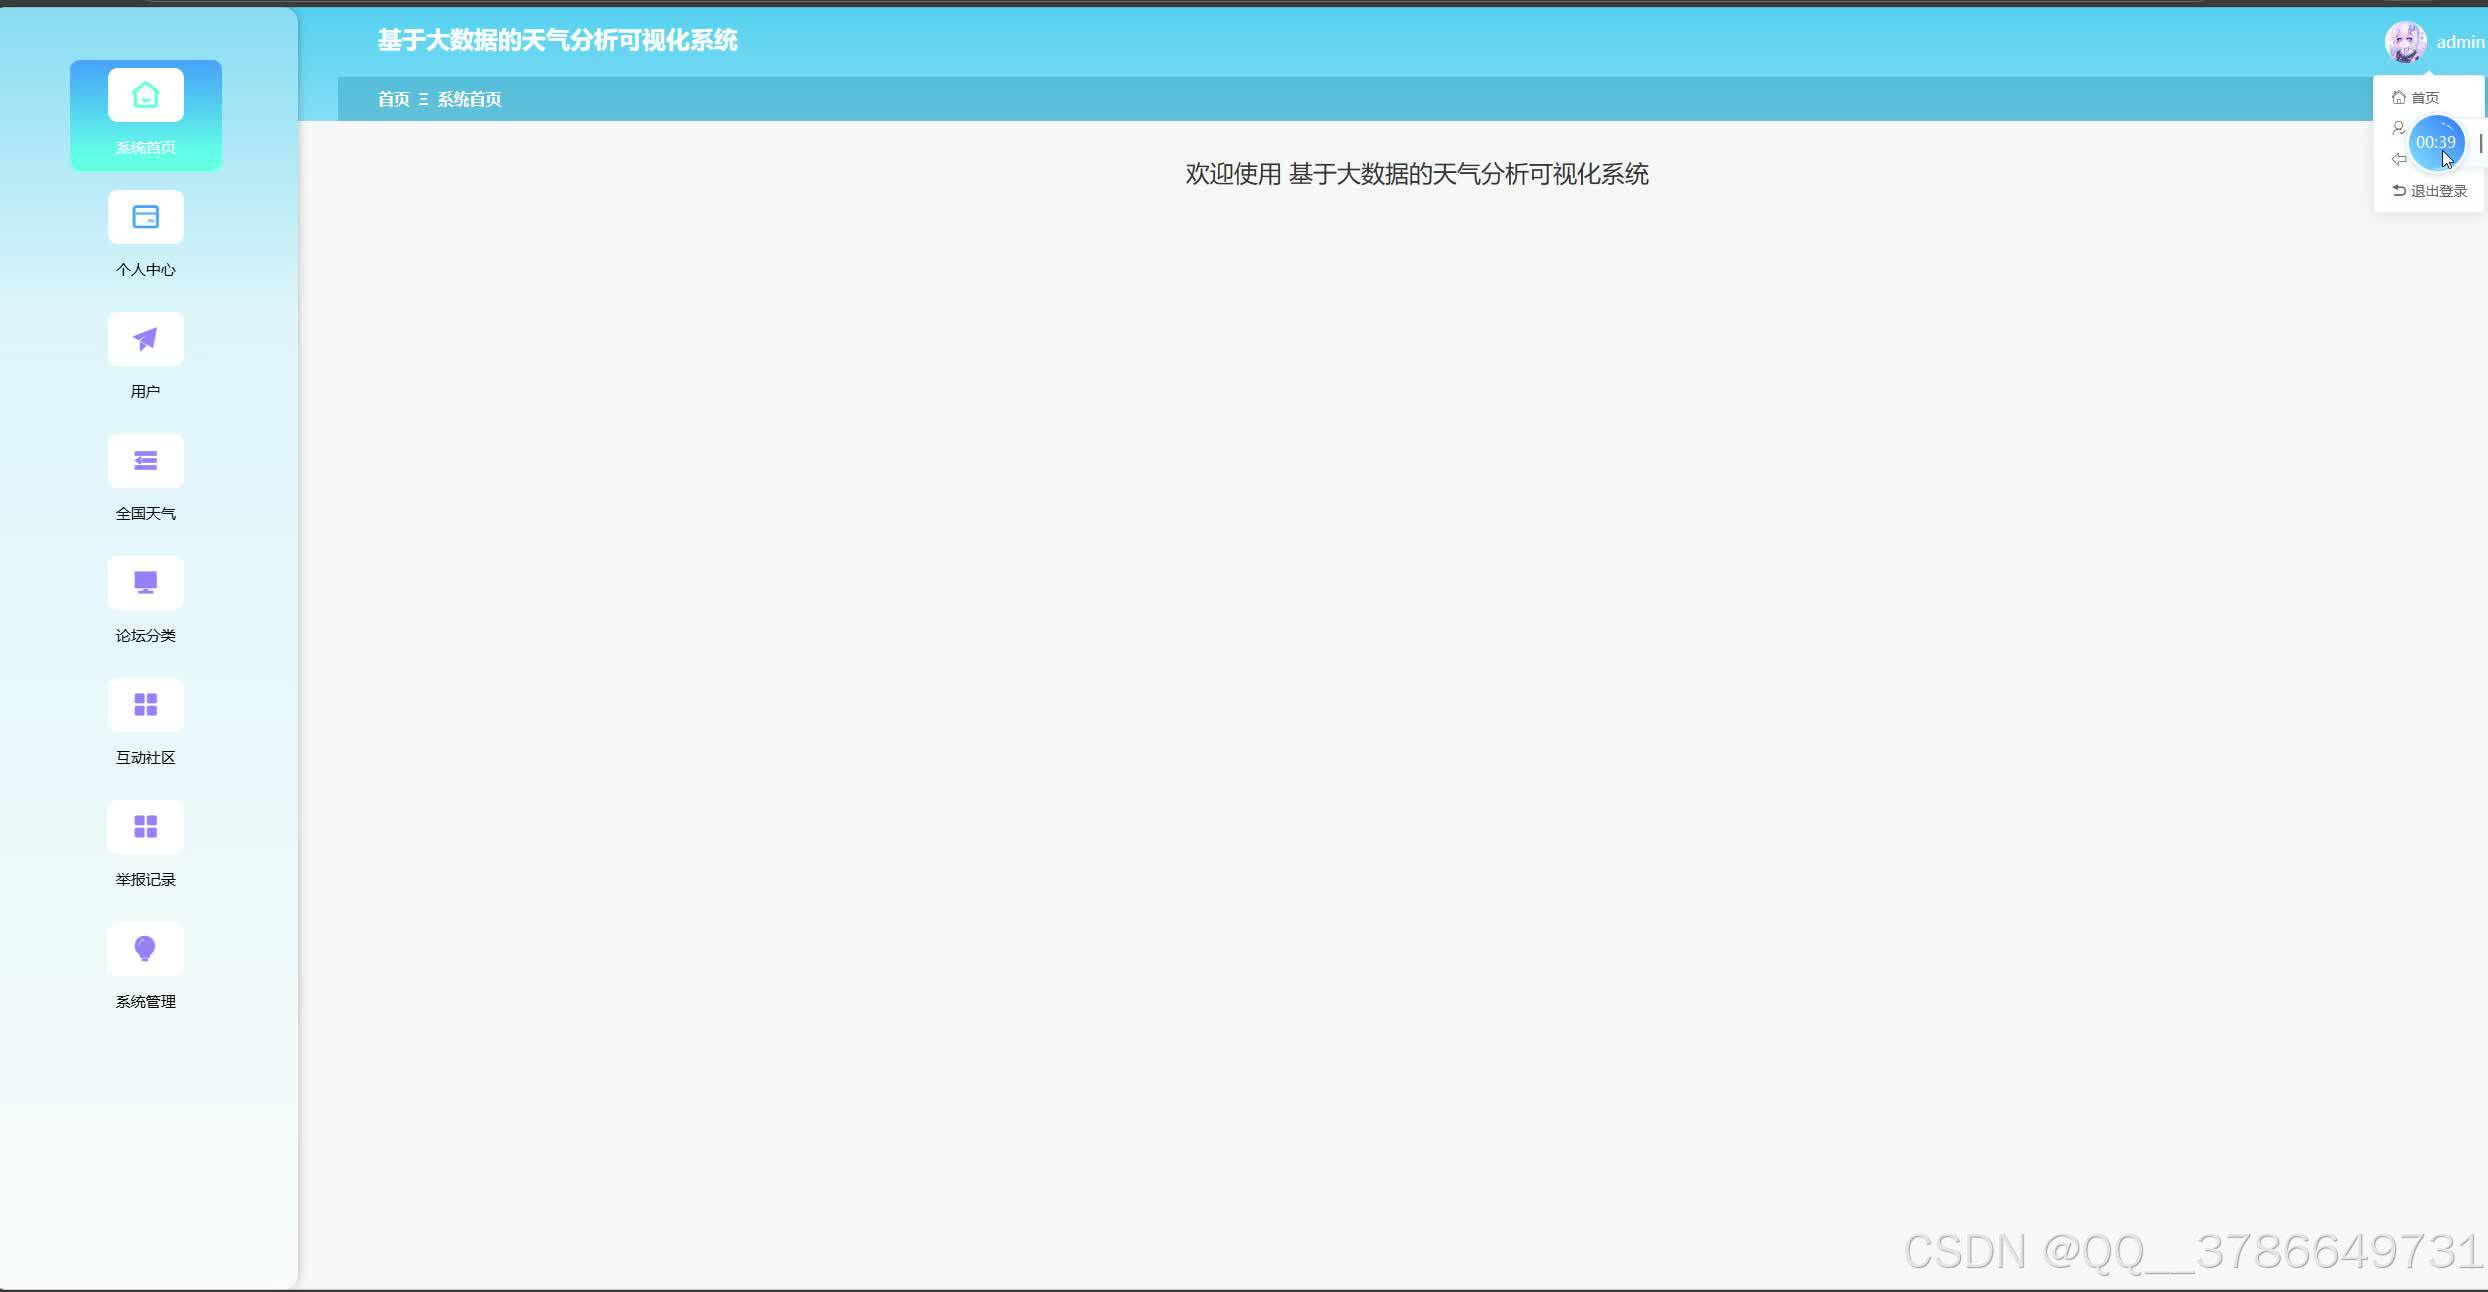2488x1292 pixels.
Task: Click 系统首页 breadcrumb item
Action: pos(469,99)
